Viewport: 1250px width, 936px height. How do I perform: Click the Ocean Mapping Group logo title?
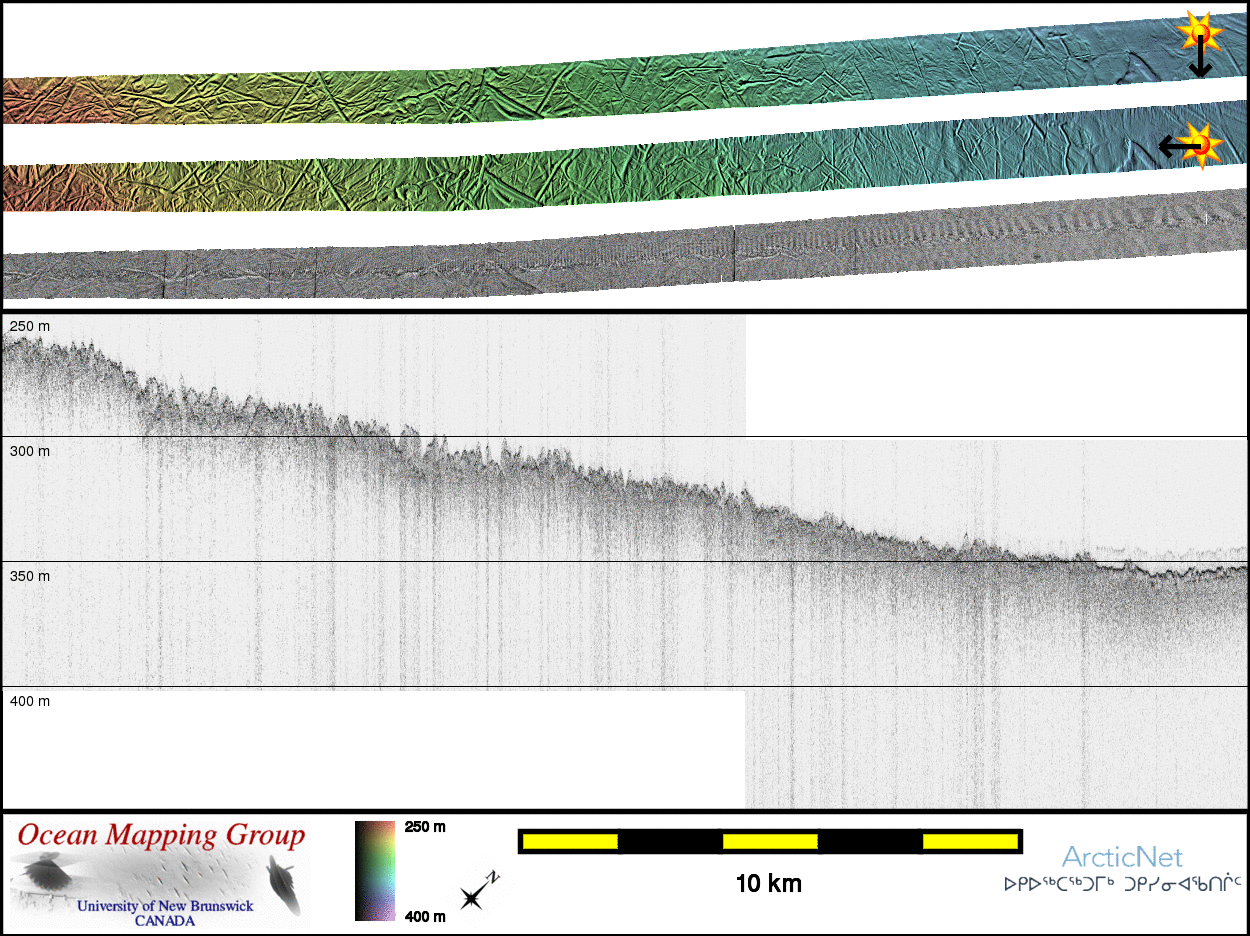(x=161, y=835)
